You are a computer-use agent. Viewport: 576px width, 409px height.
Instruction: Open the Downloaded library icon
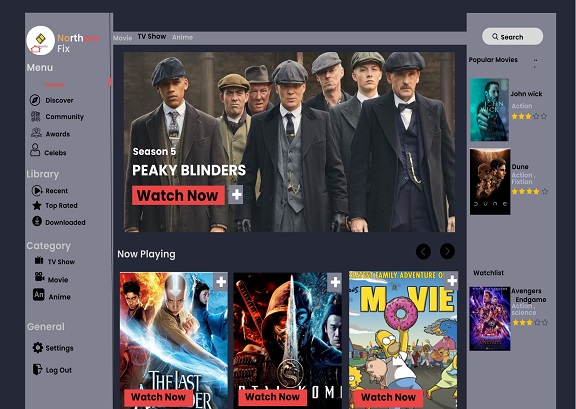[37, 221]
